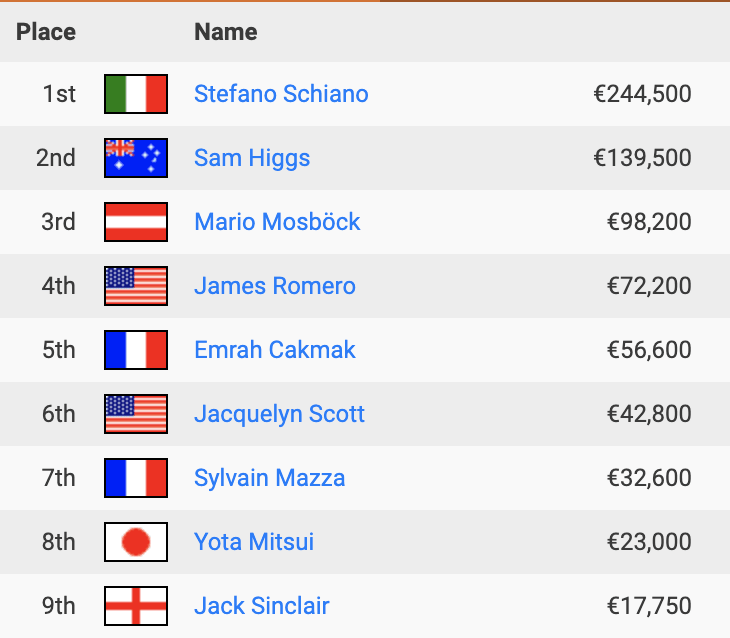Click the Place column header
Screen dimensions: 730x638
(x=46, y=32)
